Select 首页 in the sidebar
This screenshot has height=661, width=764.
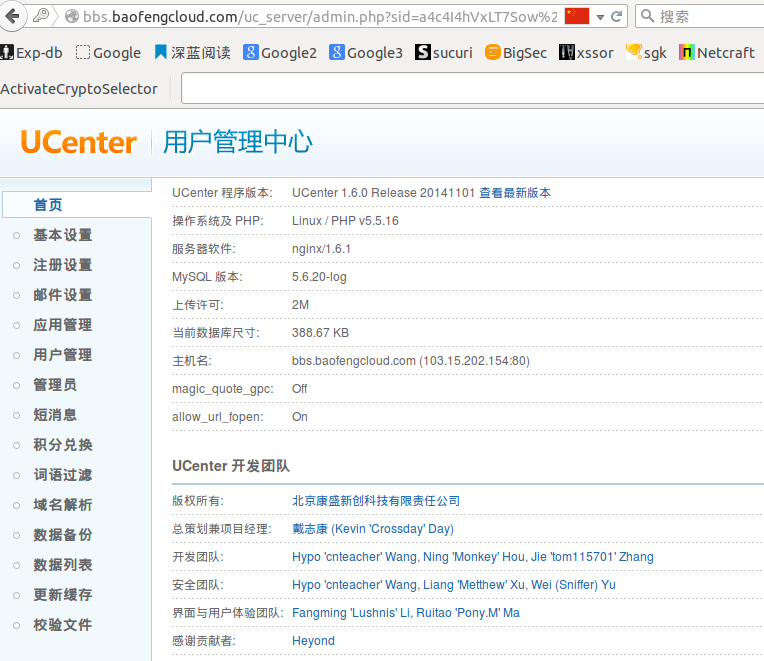tap(48, 205)
